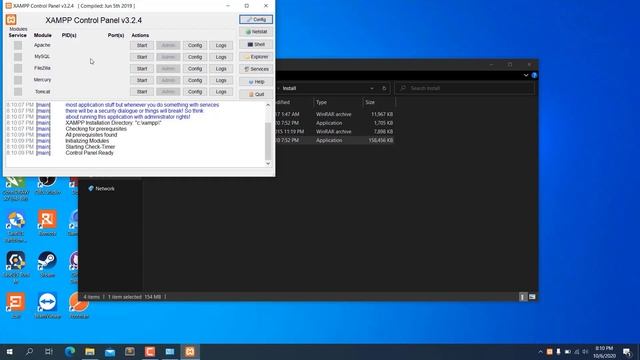Open the Mercury Config menu
This screenshot has width=640, height=360.
click(195, 80)
